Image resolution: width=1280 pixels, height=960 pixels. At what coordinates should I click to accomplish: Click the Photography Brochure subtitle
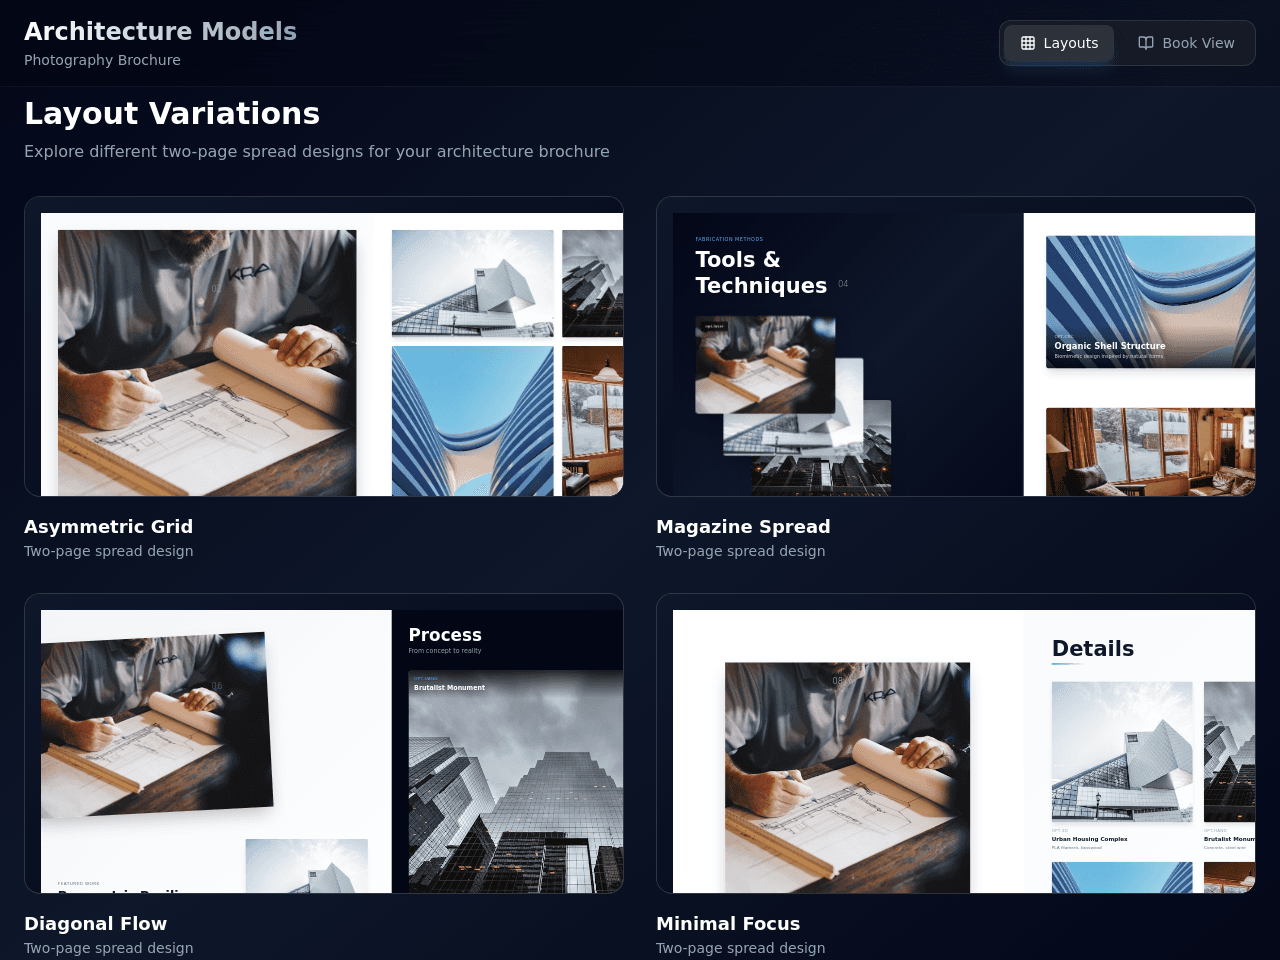click(x=102, y=60)
